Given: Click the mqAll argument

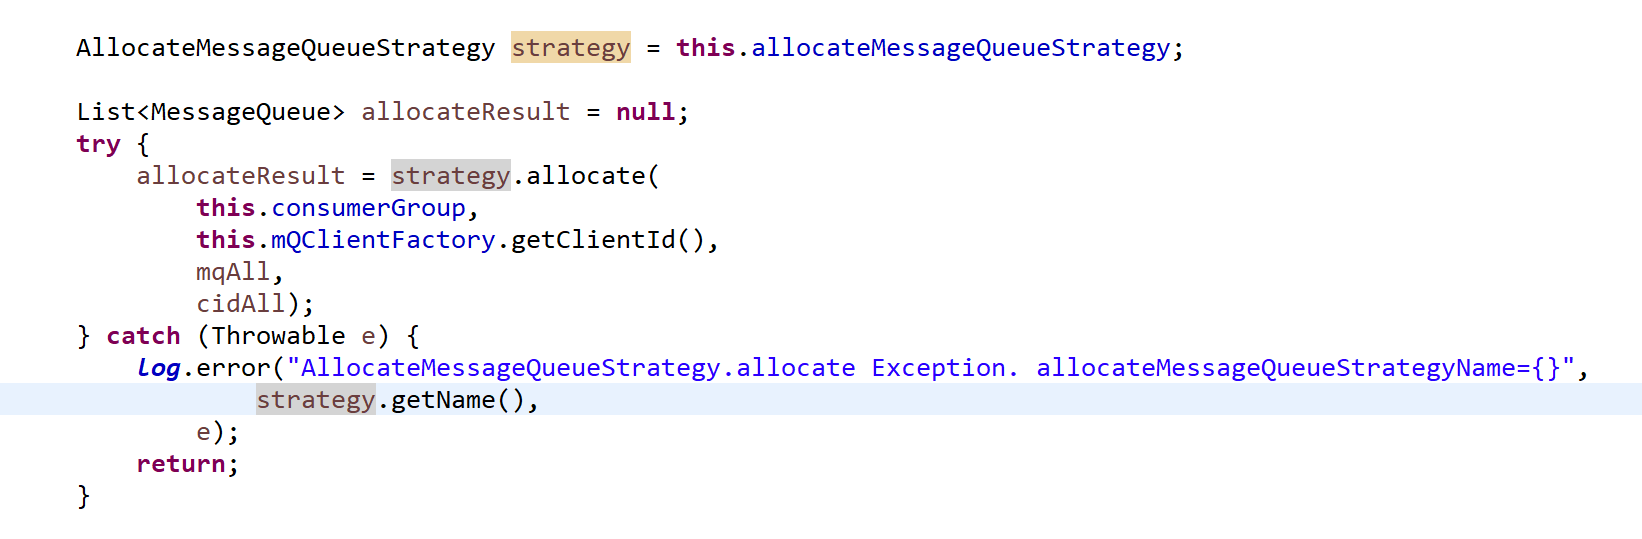Looking at the screenshot, I should (233, 272).
